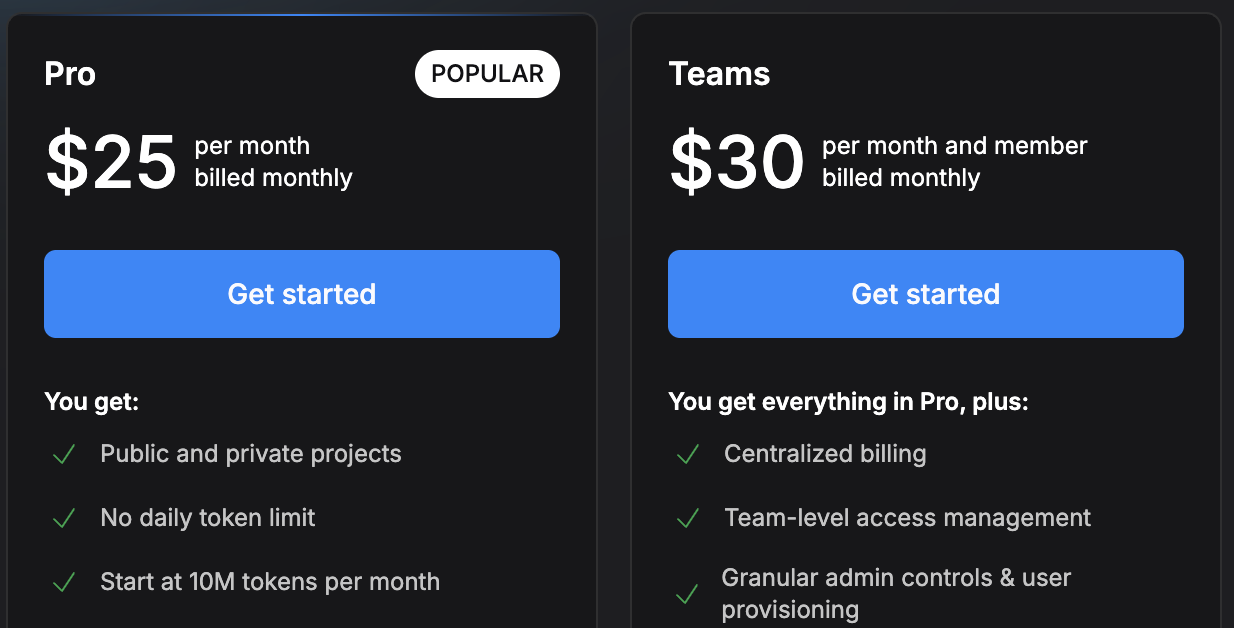The height and width of the screenshot is (628, 1234).
Task: Click the POPULAR badge on the Pro plan
Action: (487, 73)
